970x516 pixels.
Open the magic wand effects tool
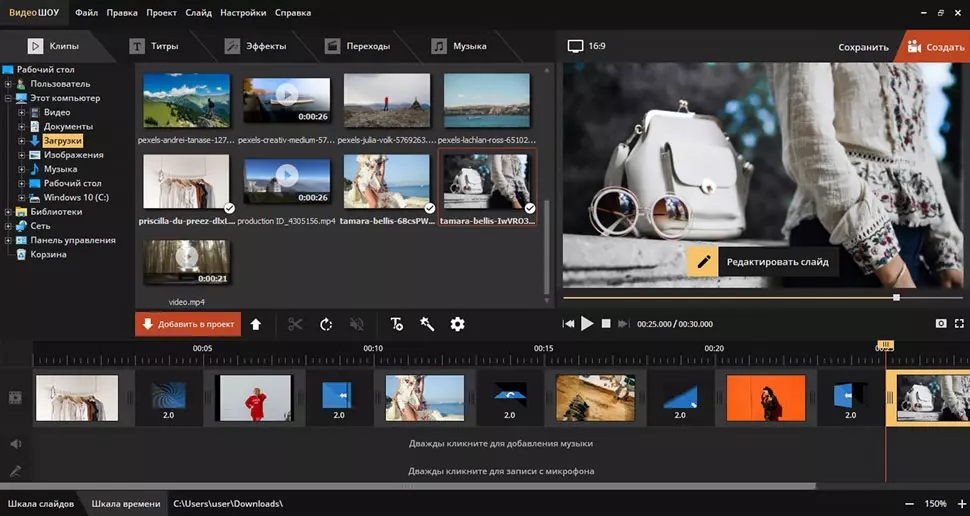click(x=427, y=324)
